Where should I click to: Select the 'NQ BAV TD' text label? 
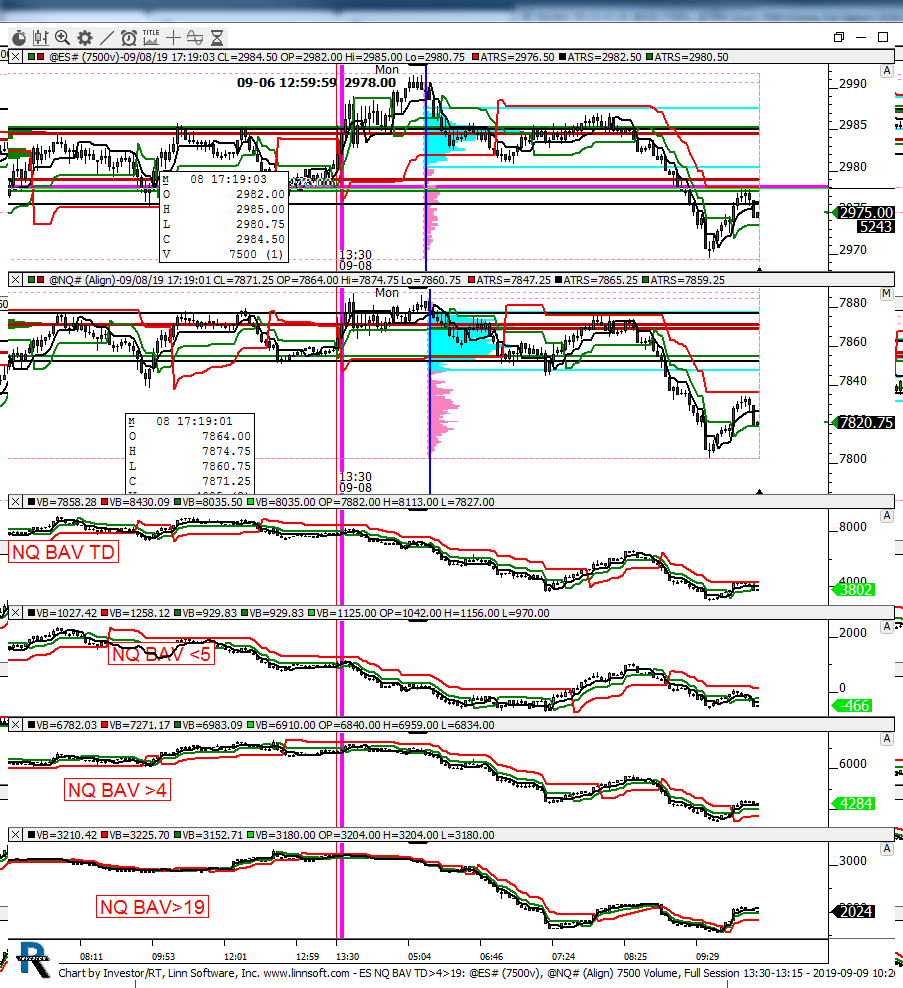[x=63, y=552]
